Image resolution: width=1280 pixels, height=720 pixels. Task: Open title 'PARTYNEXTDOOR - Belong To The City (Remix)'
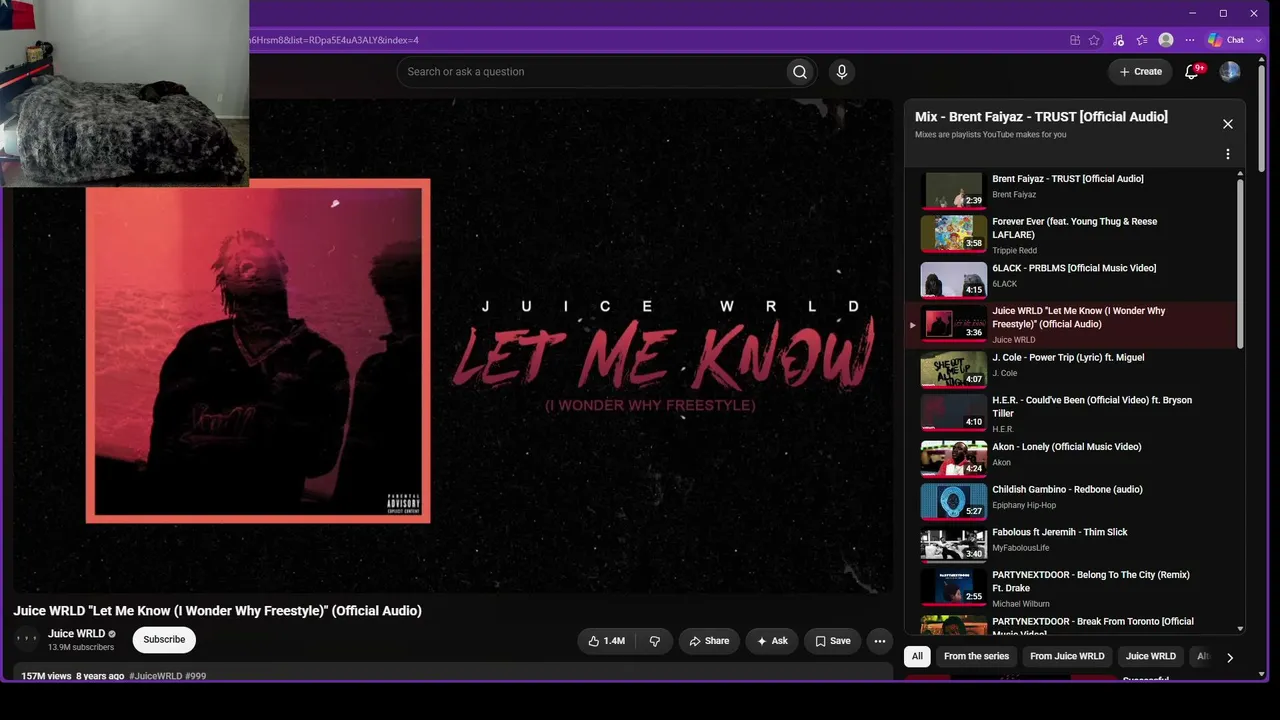[1091, 581]
